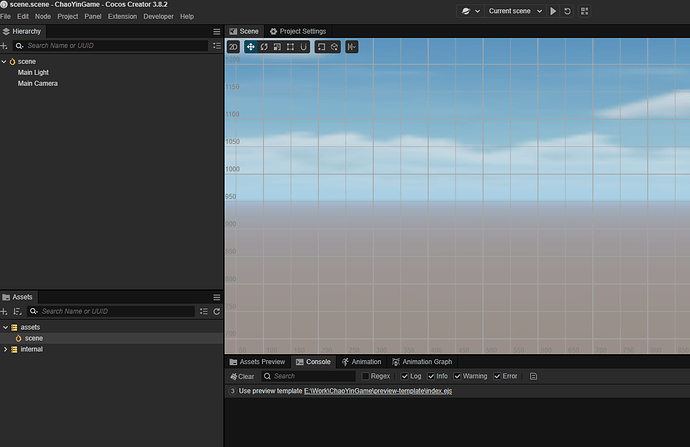Select the Hierarchy panel tab
This screenshot has width=690, height=447.
click(x=22, y=31)
